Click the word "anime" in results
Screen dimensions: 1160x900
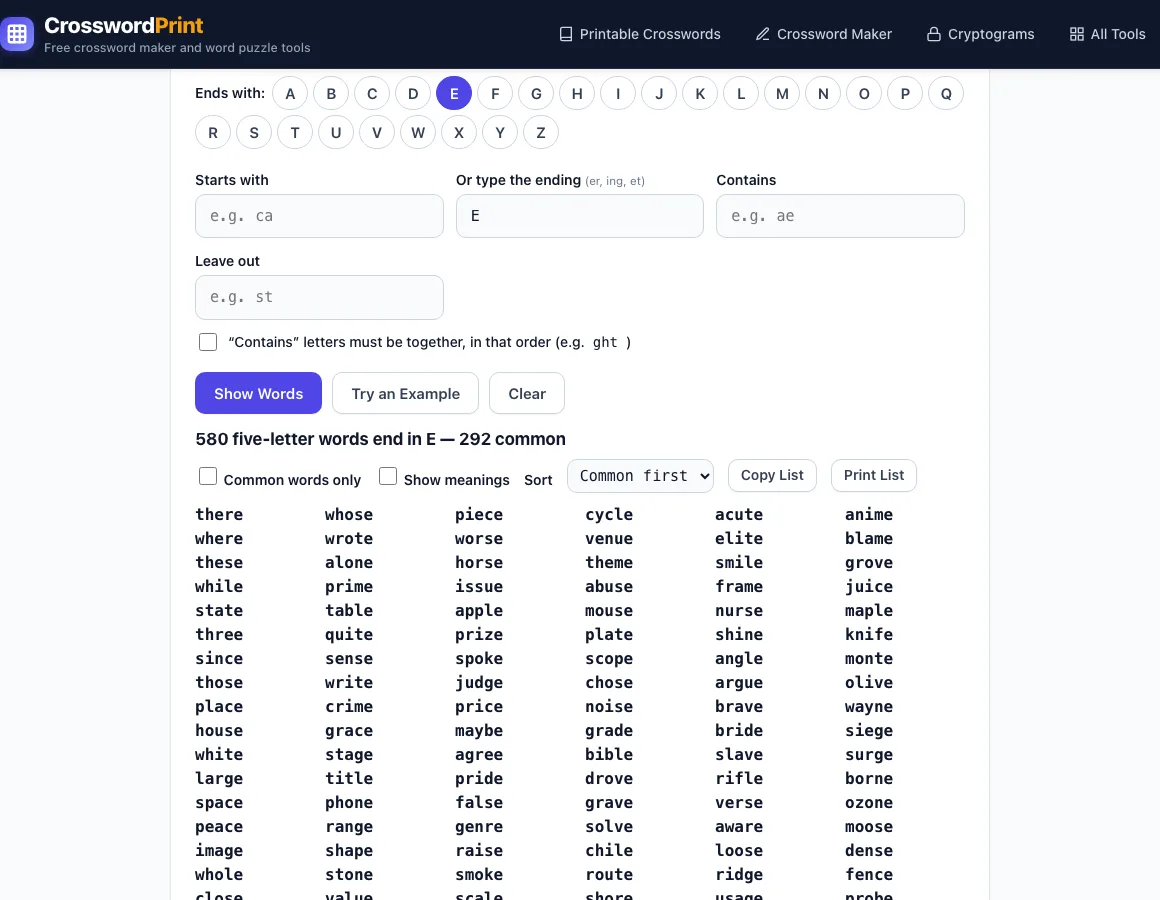point(869,514)
